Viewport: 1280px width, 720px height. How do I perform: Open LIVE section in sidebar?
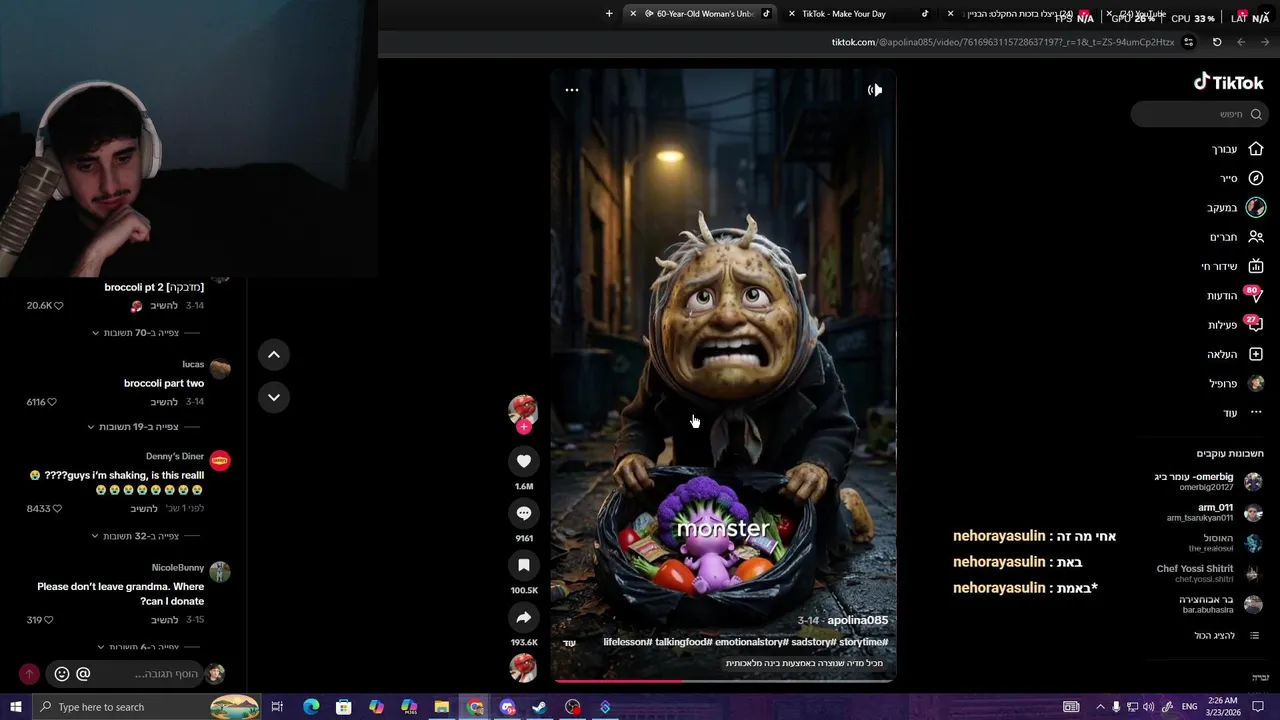[x=1256, y=266]
